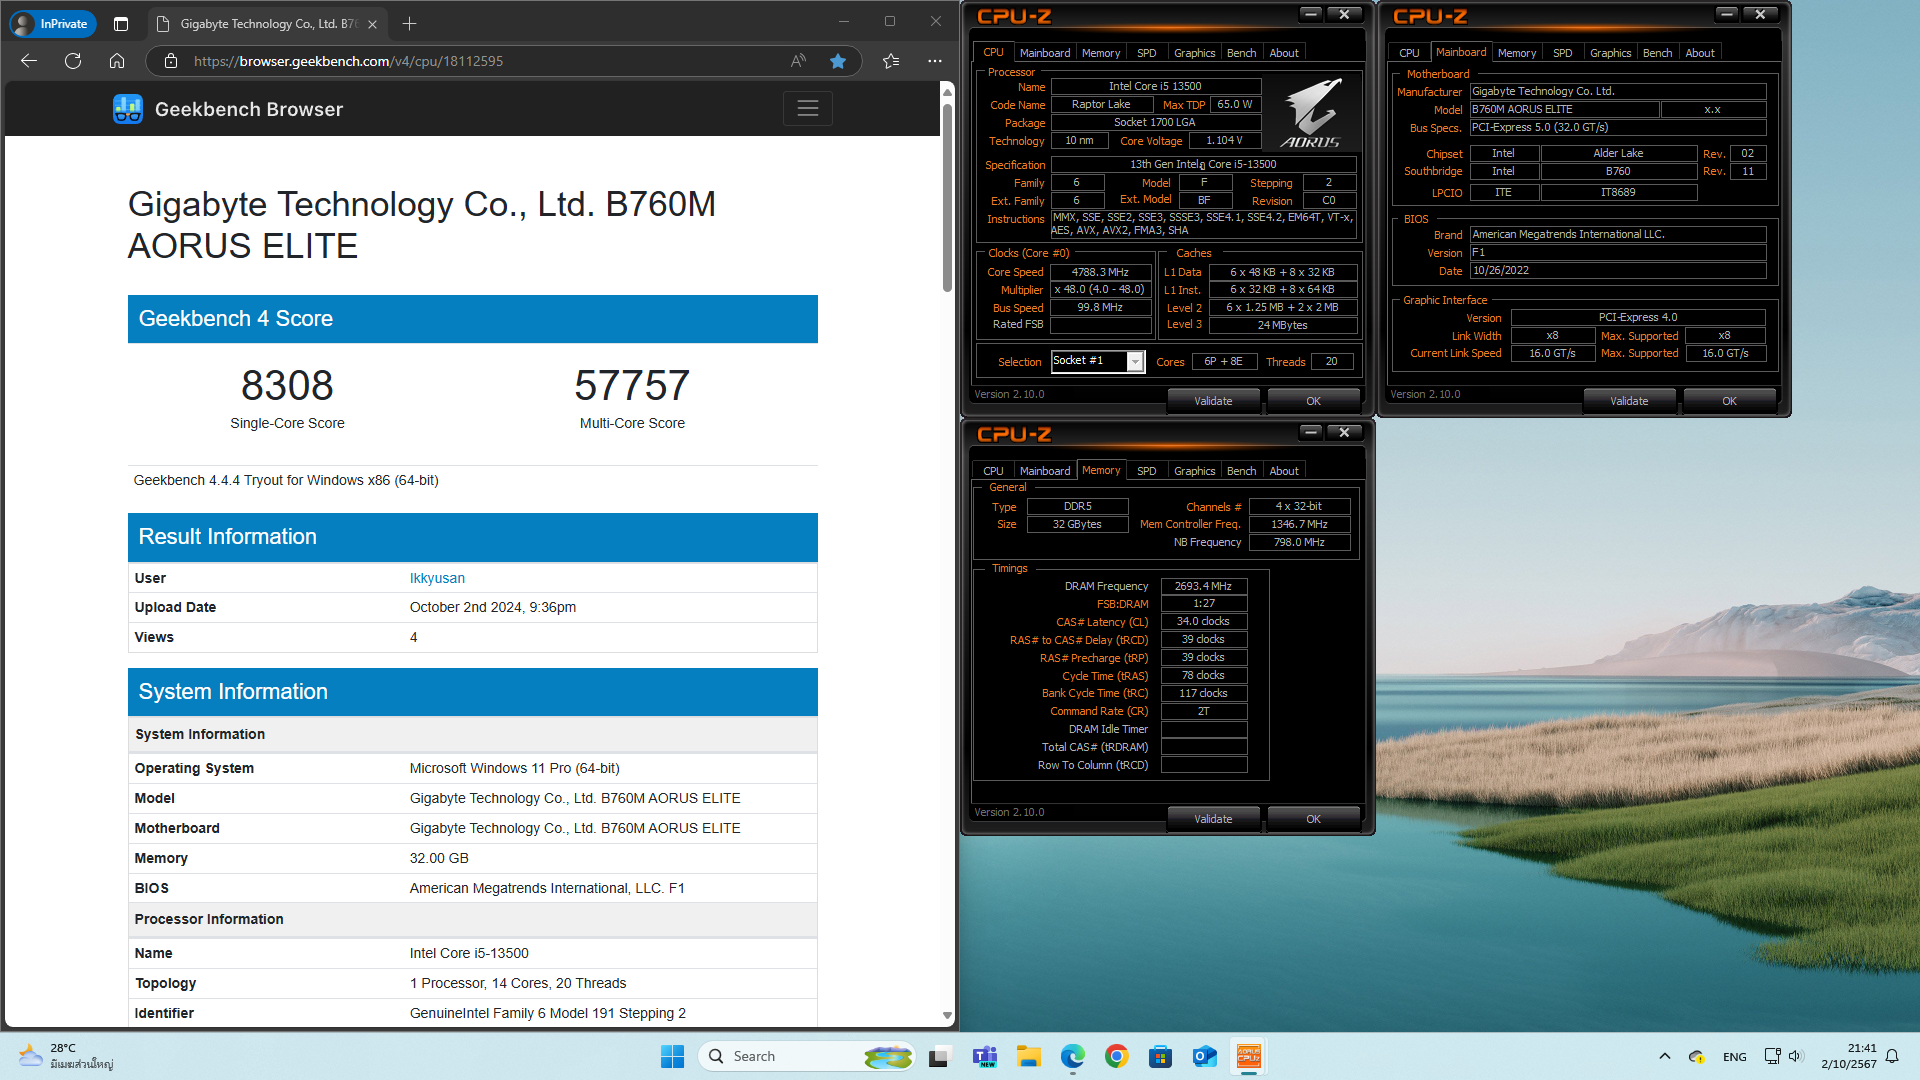
Task: Switch to Microsoft Edge on taskbar
Action: pos(1073,1056)
